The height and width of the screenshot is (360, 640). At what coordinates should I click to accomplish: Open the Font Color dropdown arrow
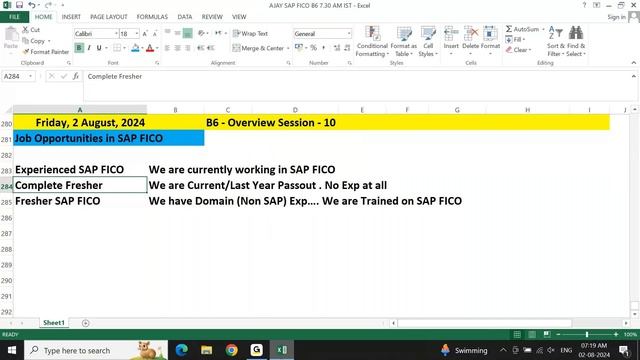click(x=157, y=48)
